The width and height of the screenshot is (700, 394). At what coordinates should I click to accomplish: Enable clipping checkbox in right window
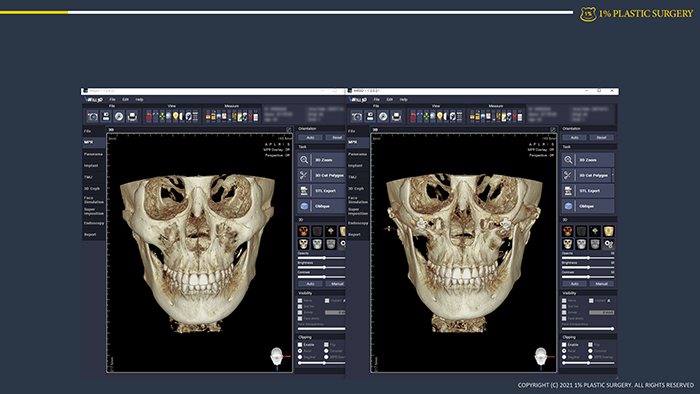click(564, 345)
